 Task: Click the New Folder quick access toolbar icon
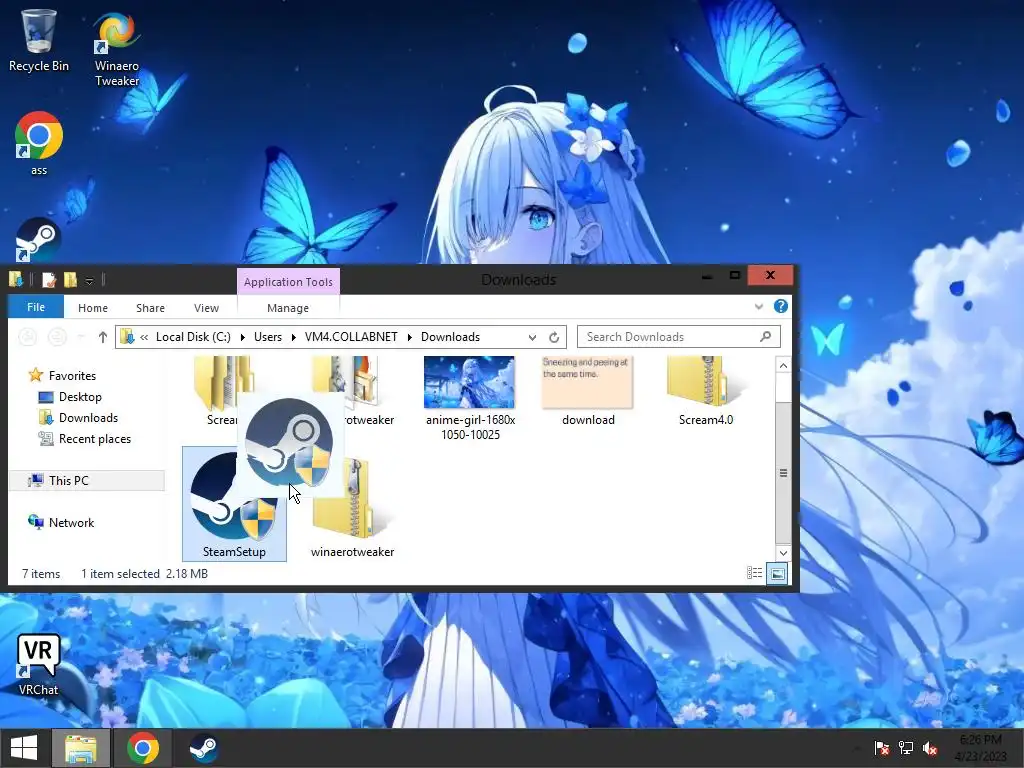[x=70, y=280]
